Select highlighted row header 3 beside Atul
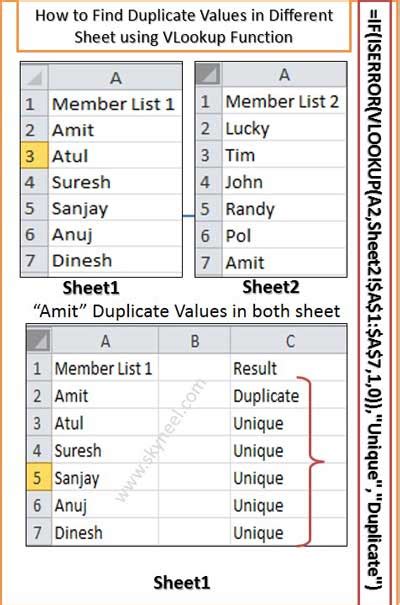Screen dimensions: 400x605 click(x=35, y=155)
